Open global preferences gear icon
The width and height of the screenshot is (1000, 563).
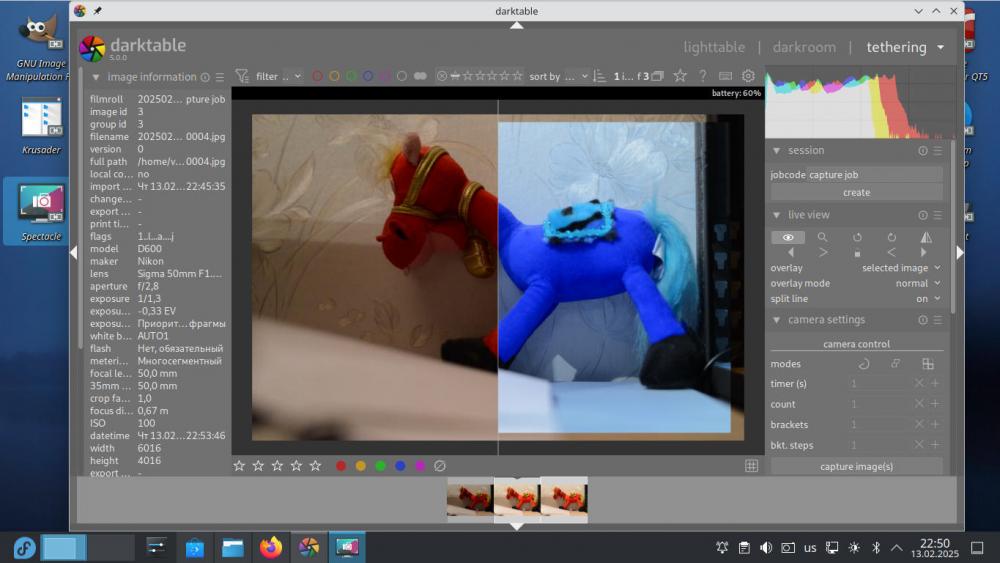click(x=748, y=77)
